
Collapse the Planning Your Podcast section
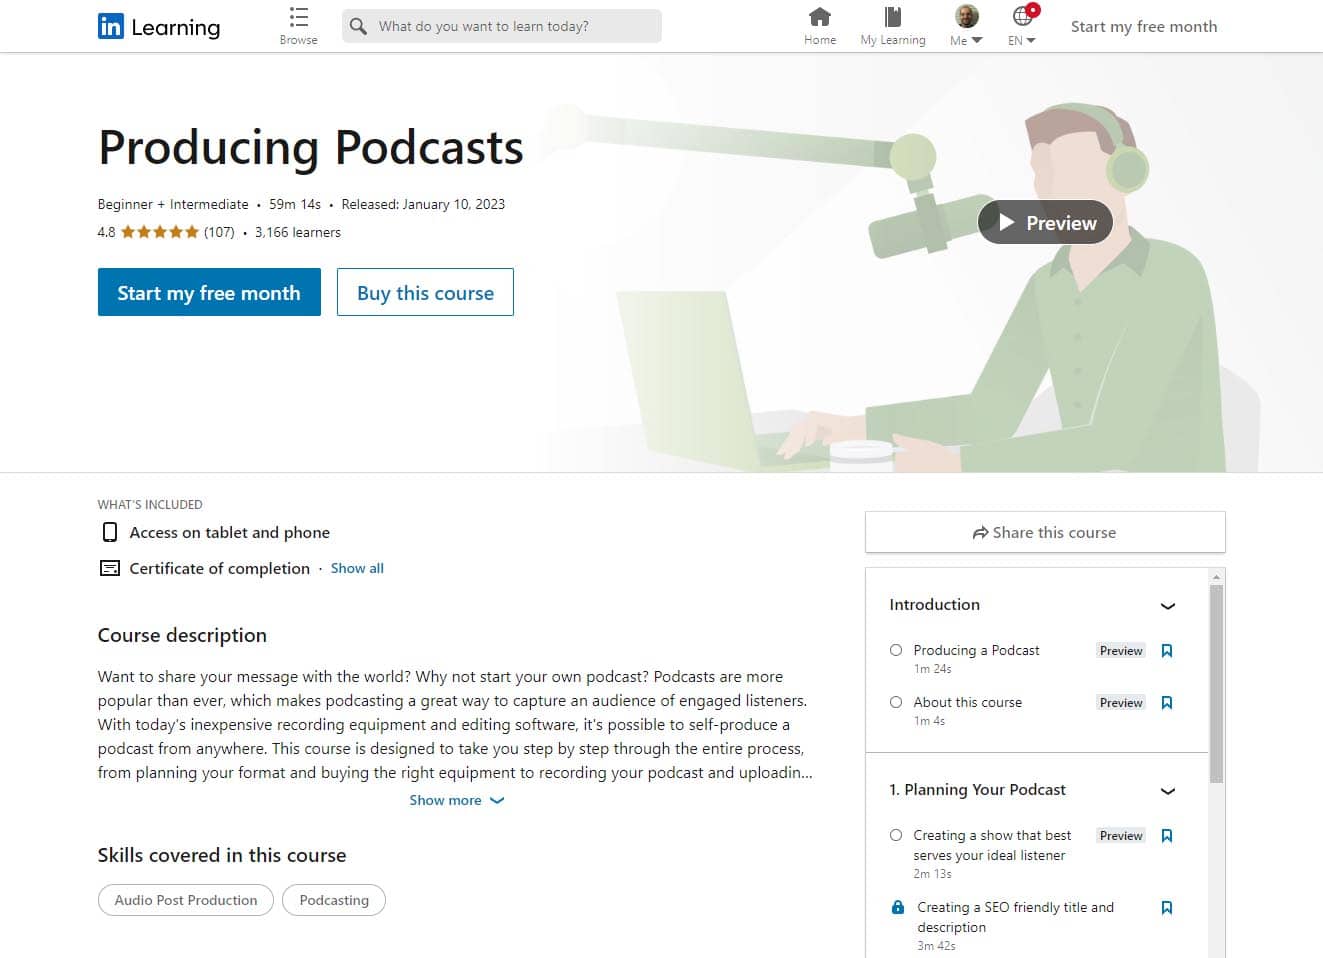pos(1167,791)
